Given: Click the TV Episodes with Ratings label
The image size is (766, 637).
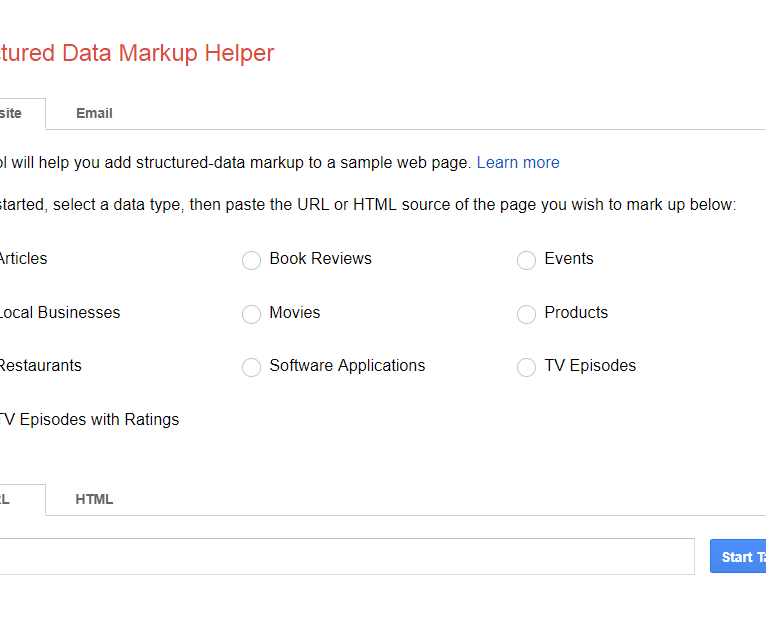Looking at the screenshot, I should pyautogui.click(x=88, y=419).
